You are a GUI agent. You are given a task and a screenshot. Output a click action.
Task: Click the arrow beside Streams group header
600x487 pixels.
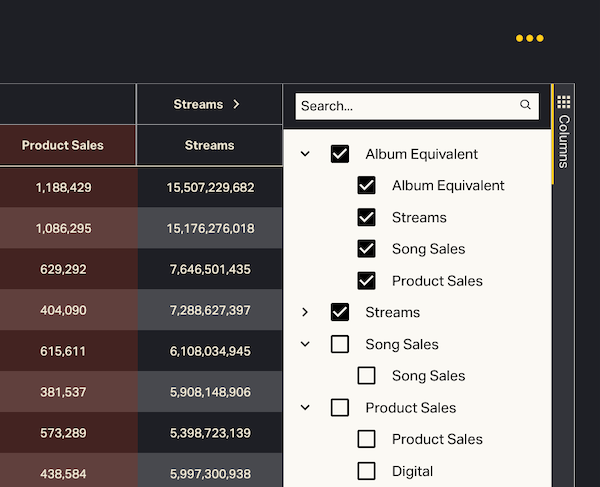237,104
